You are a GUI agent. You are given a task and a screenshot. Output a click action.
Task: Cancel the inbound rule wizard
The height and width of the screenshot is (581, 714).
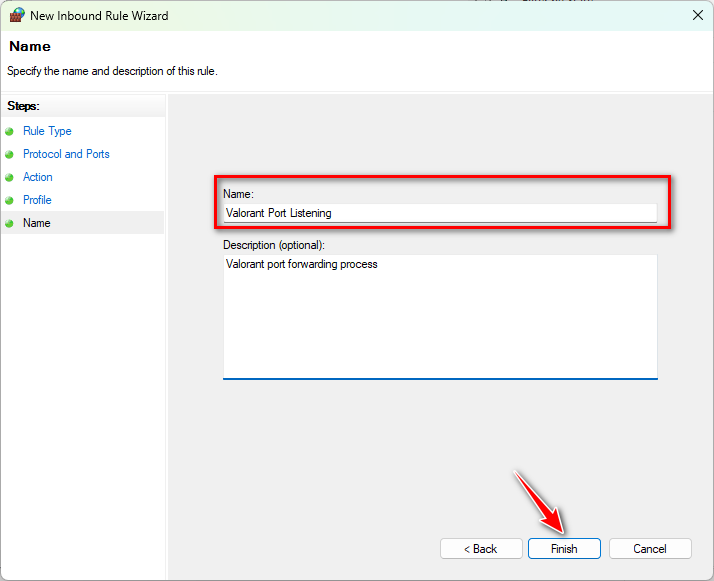click(x=649, y=549)
